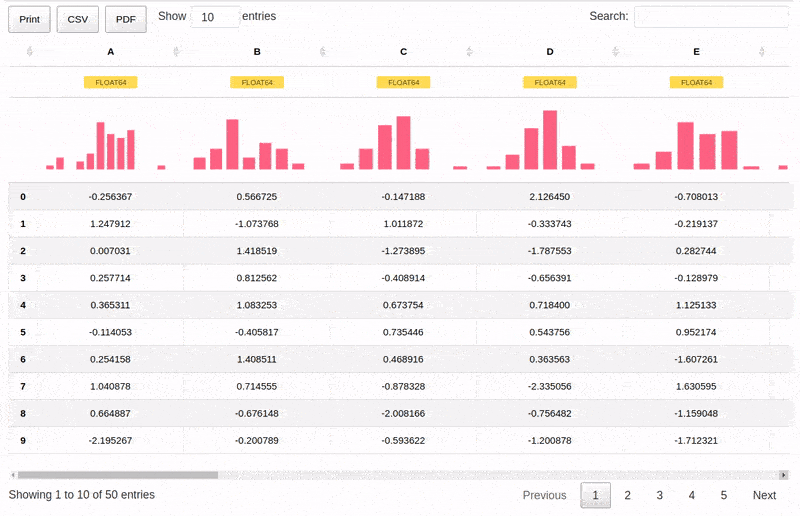Image resolution: width=800 pixels, height=516 pixels.
Task: Sort table by column C header
Action: click(x=404, y=52)
